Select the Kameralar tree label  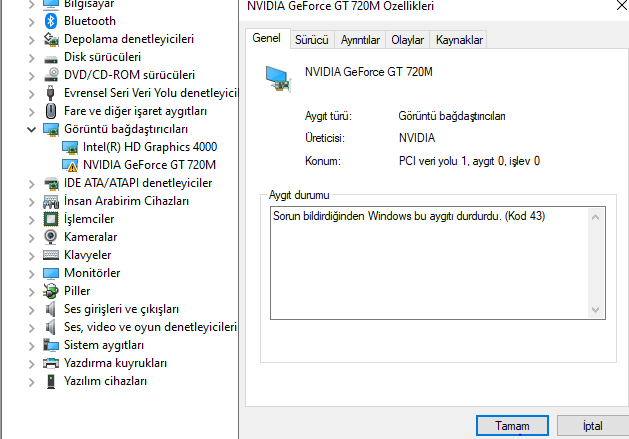point(90,237)
